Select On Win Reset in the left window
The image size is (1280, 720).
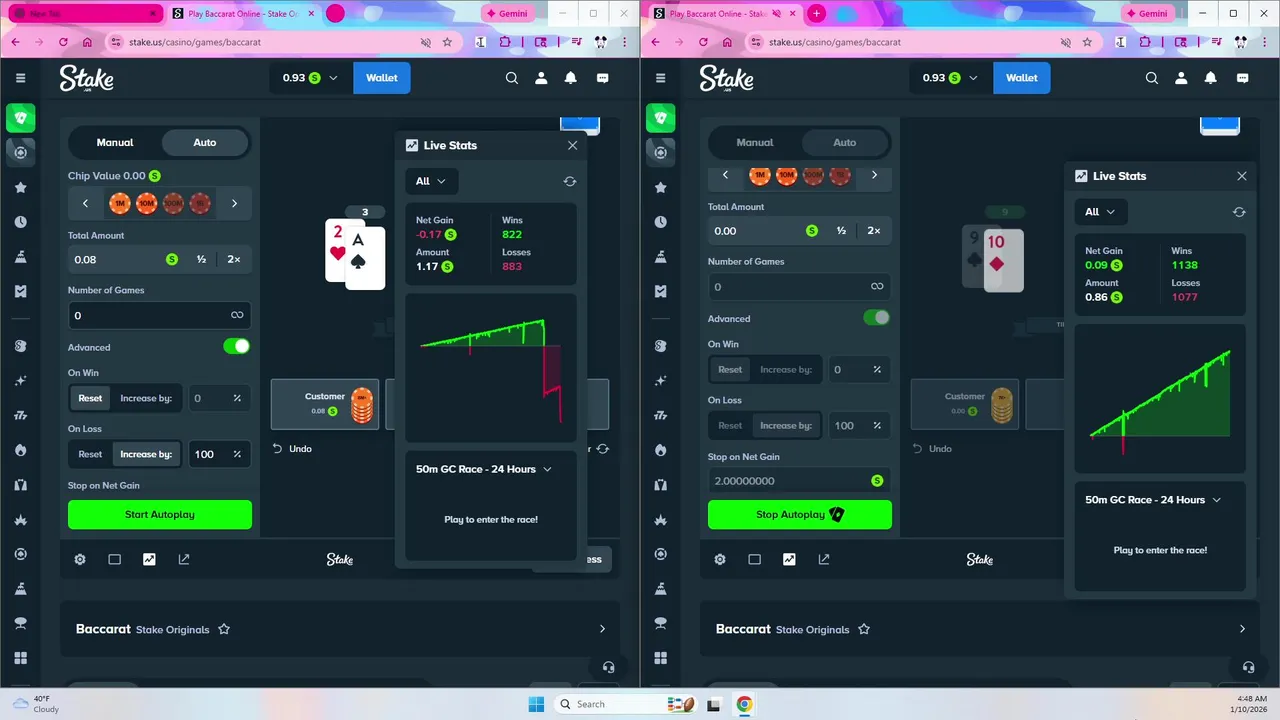[90, 398]
